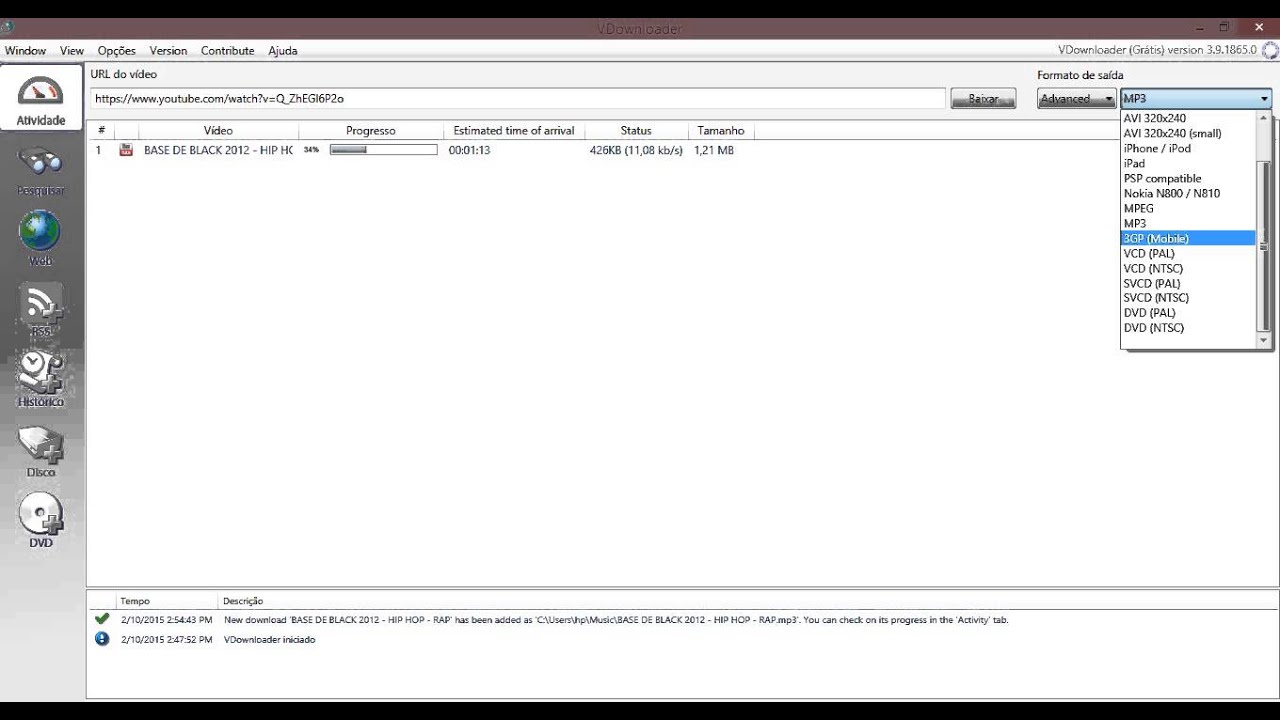Click the download progress bar
This screenshot has width=1280, height=720.
click(x=384, y=150)
